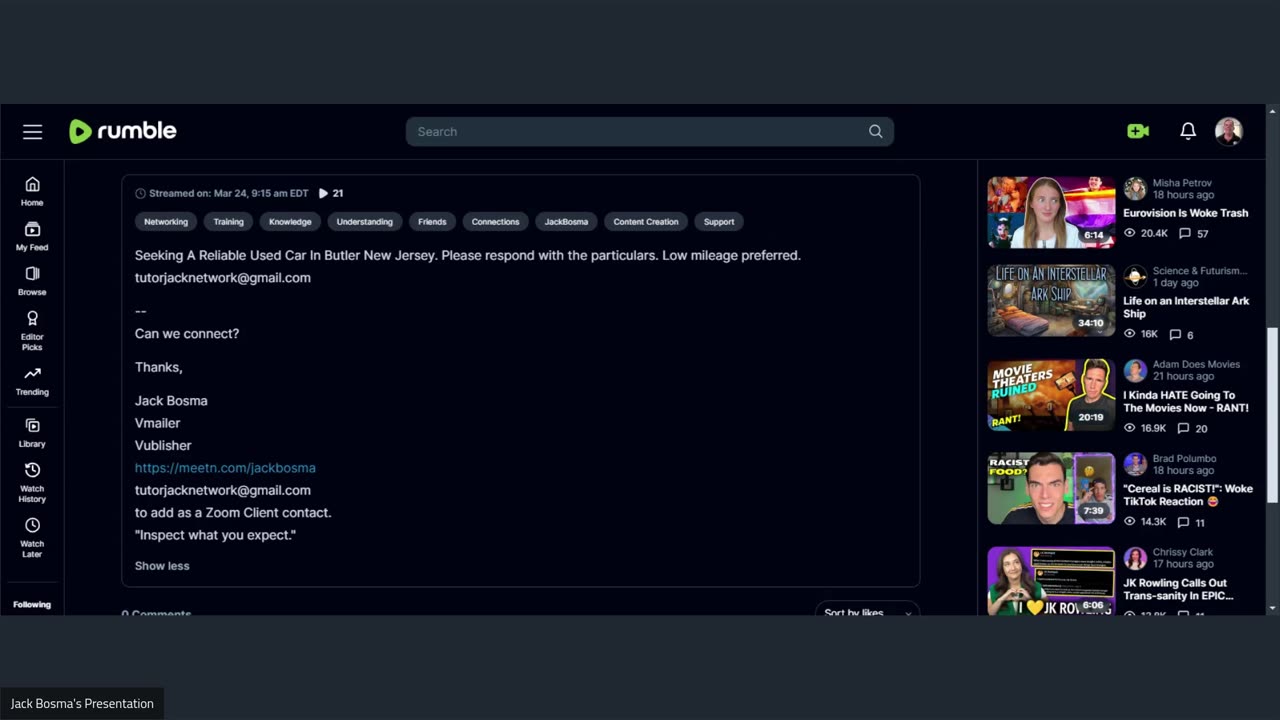Open Watch Later in the sidebar

32,538
